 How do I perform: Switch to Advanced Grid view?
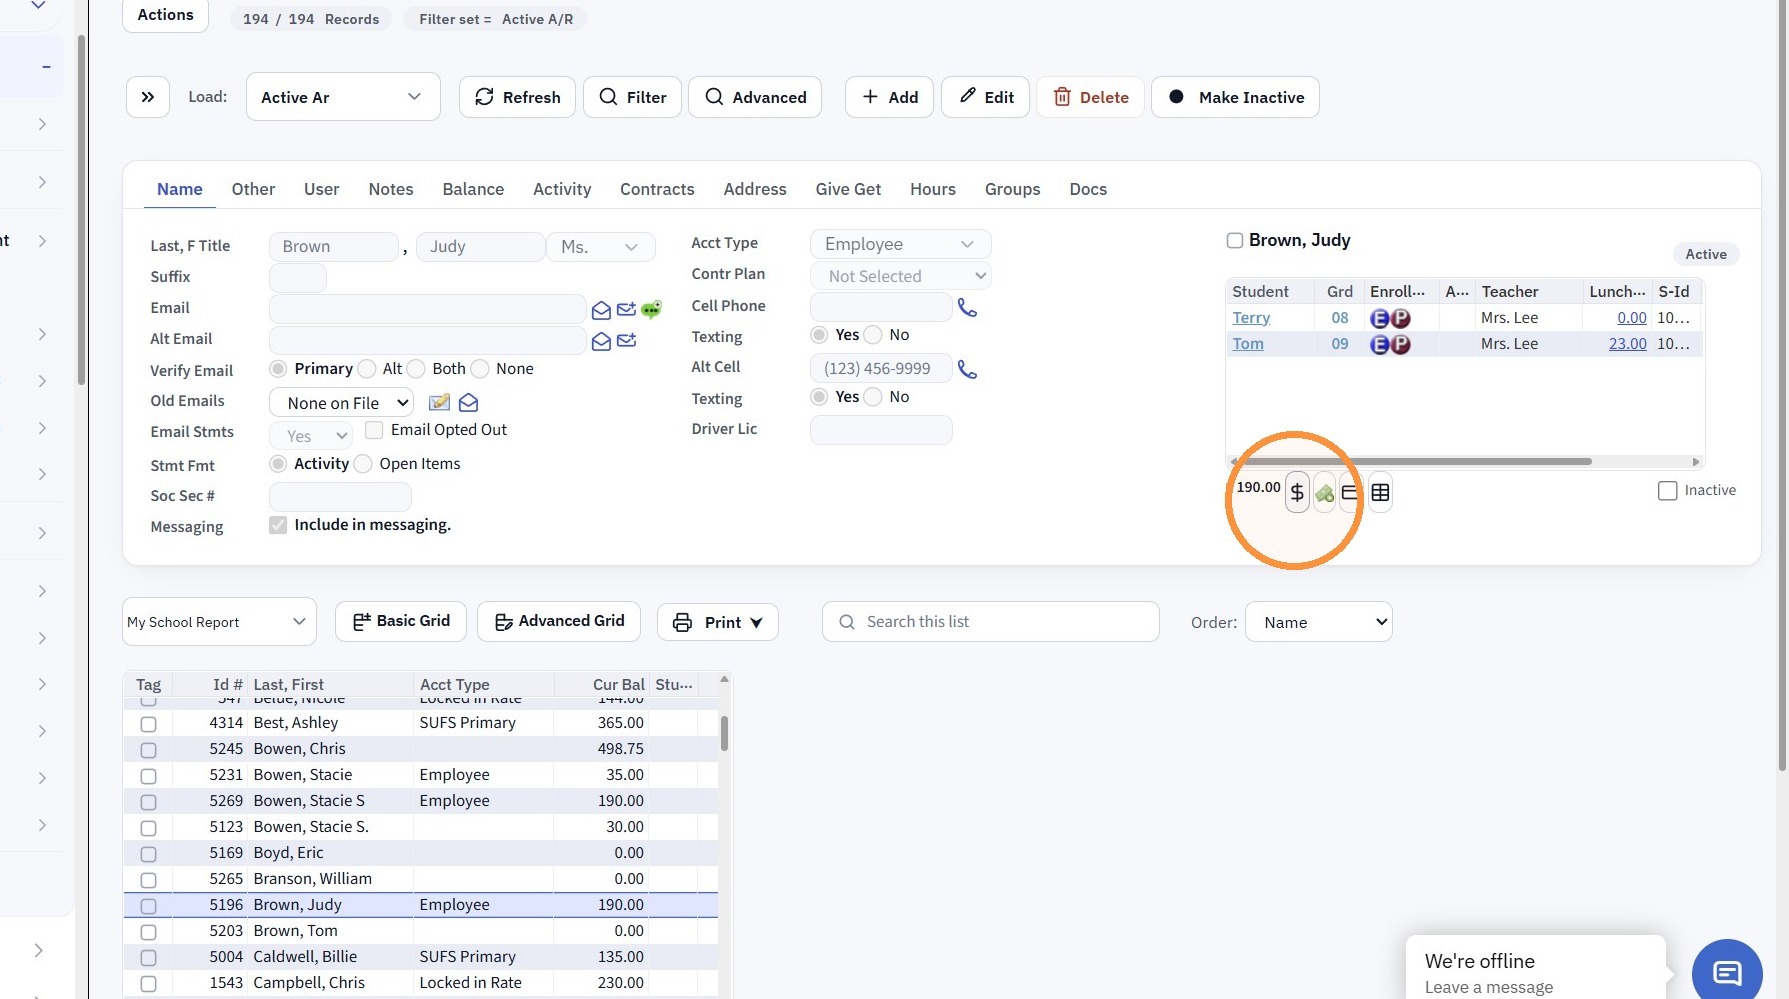click(x=560, y=621)
